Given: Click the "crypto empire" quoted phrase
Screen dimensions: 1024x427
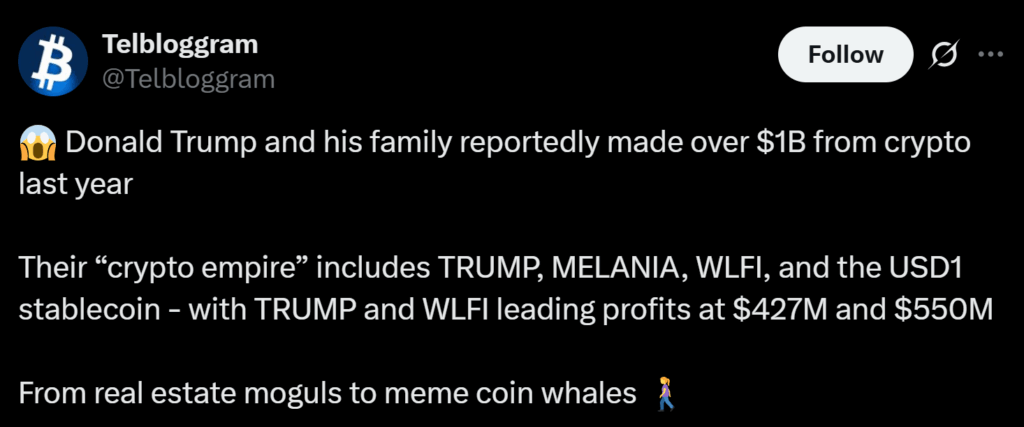Looking at the screenshot, I should 202,267.
